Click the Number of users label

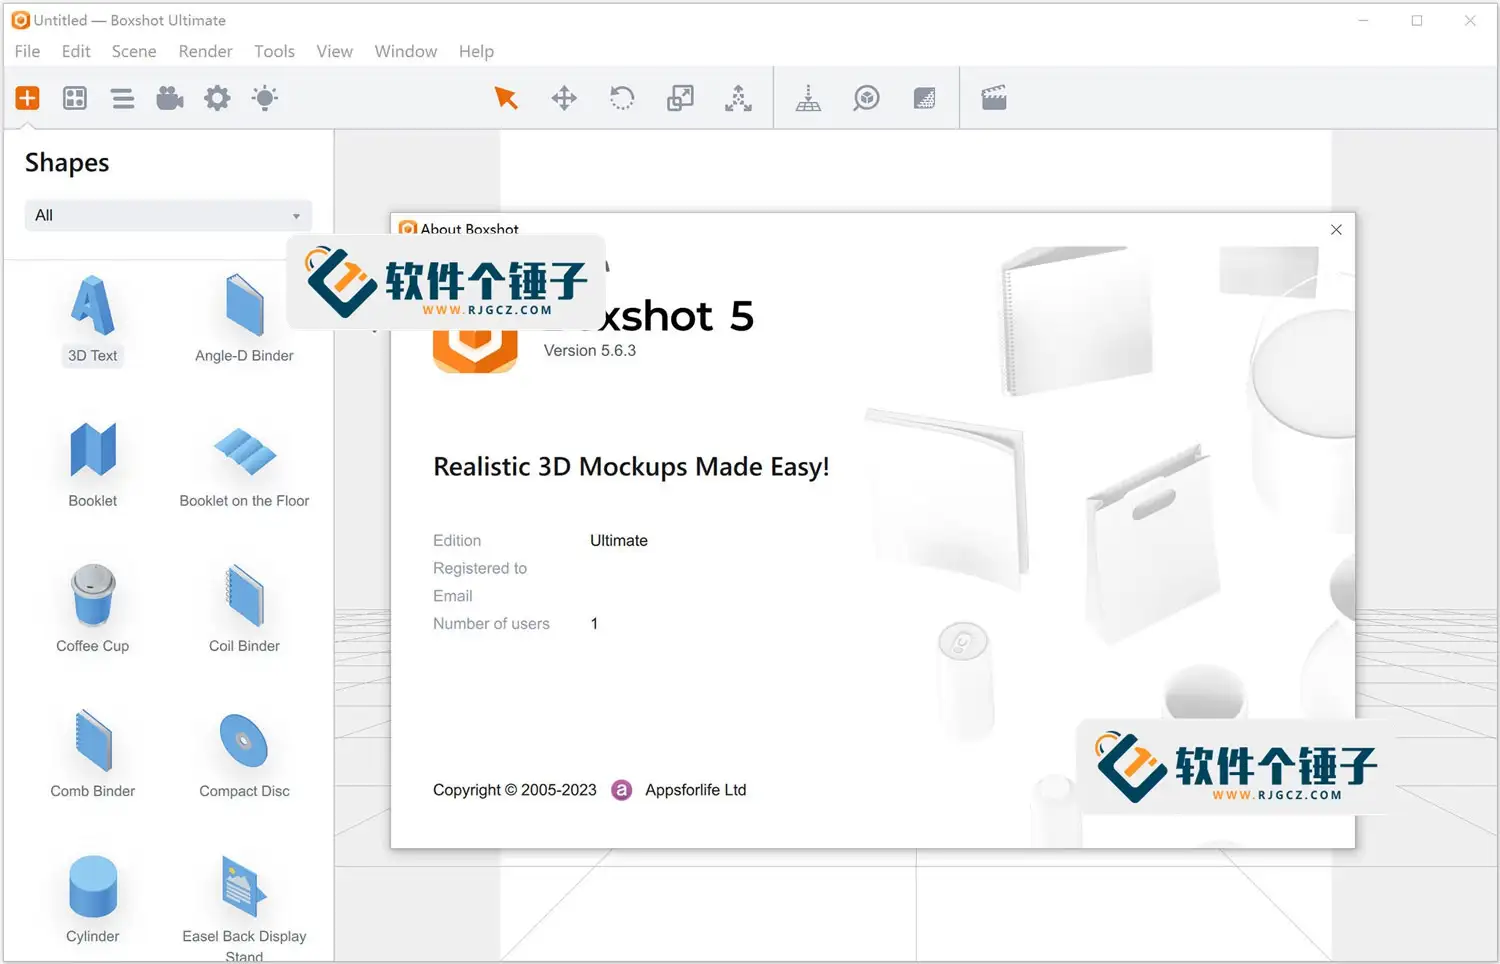pyautogui.click(x=491, y=624)
